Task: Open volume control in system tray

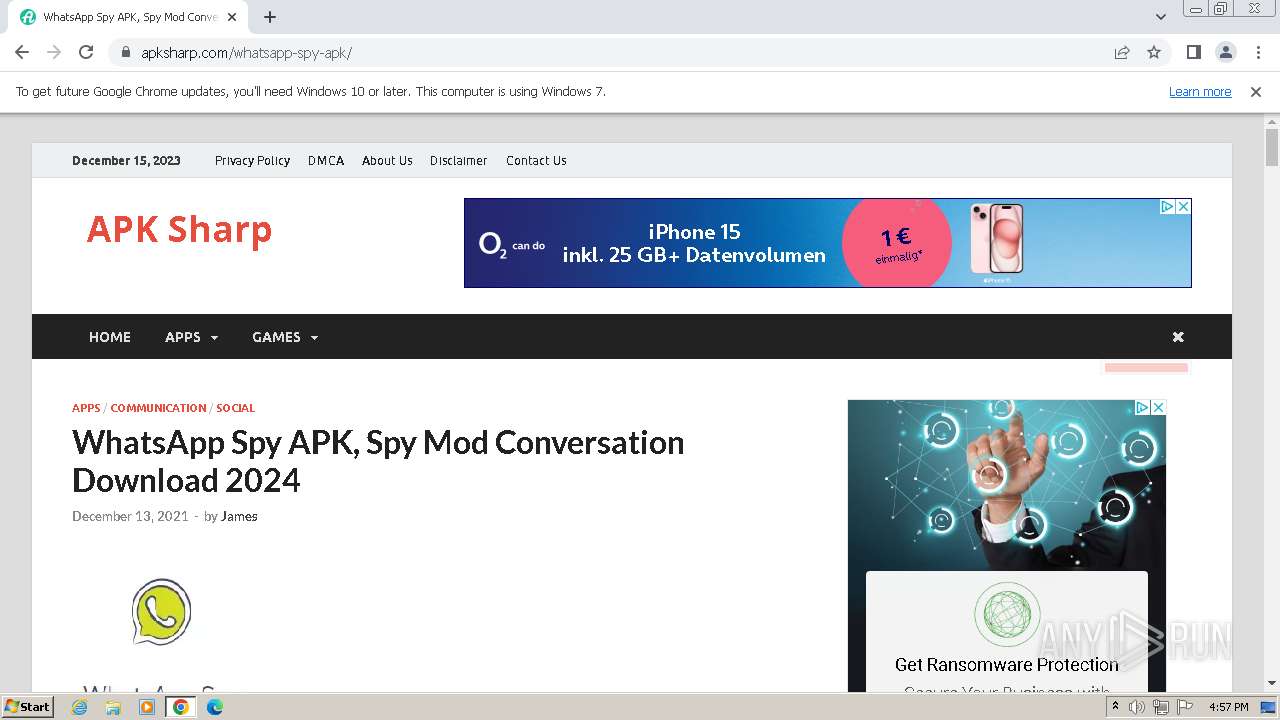Action: click(1137, 707)
